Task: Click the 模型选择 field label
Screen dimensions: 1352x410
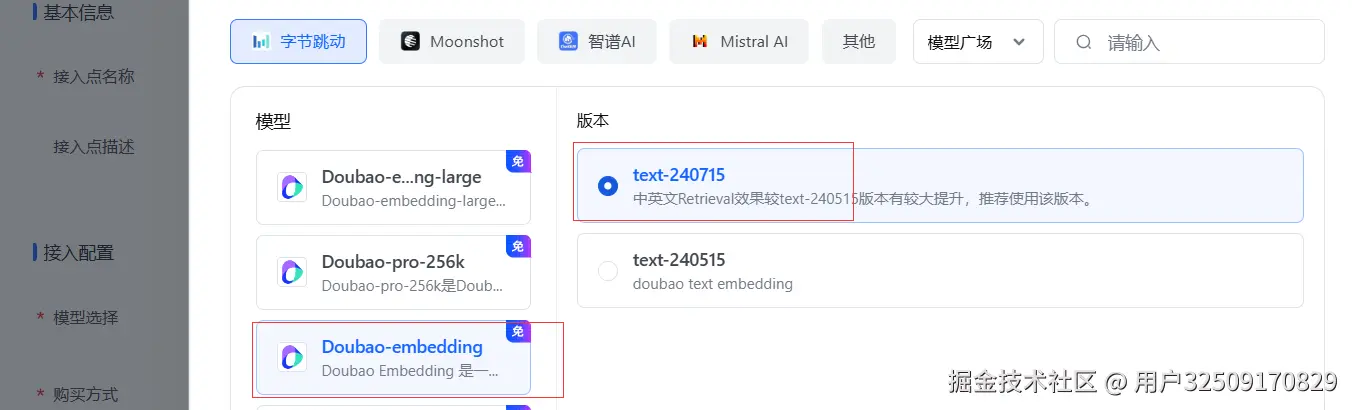Action: (x=86, y=318)
